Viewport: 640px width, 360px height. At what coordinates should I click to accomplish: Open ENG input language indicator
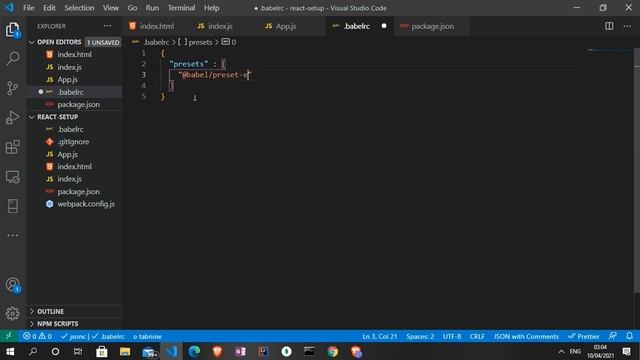(x=575, y=351)
